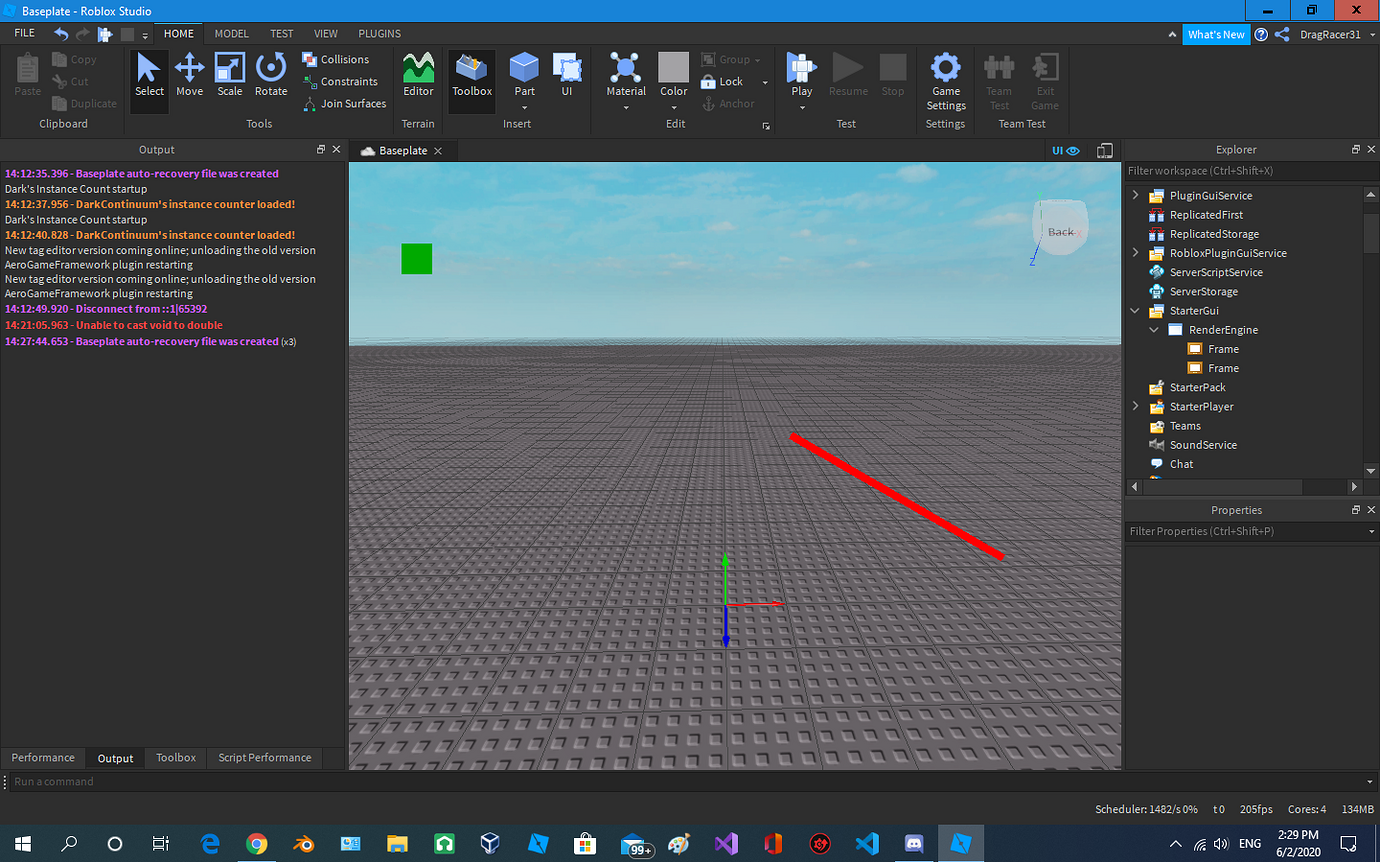Switch to the TEST ribbon tab
The image size is (1380, 862).
[282, 34]
